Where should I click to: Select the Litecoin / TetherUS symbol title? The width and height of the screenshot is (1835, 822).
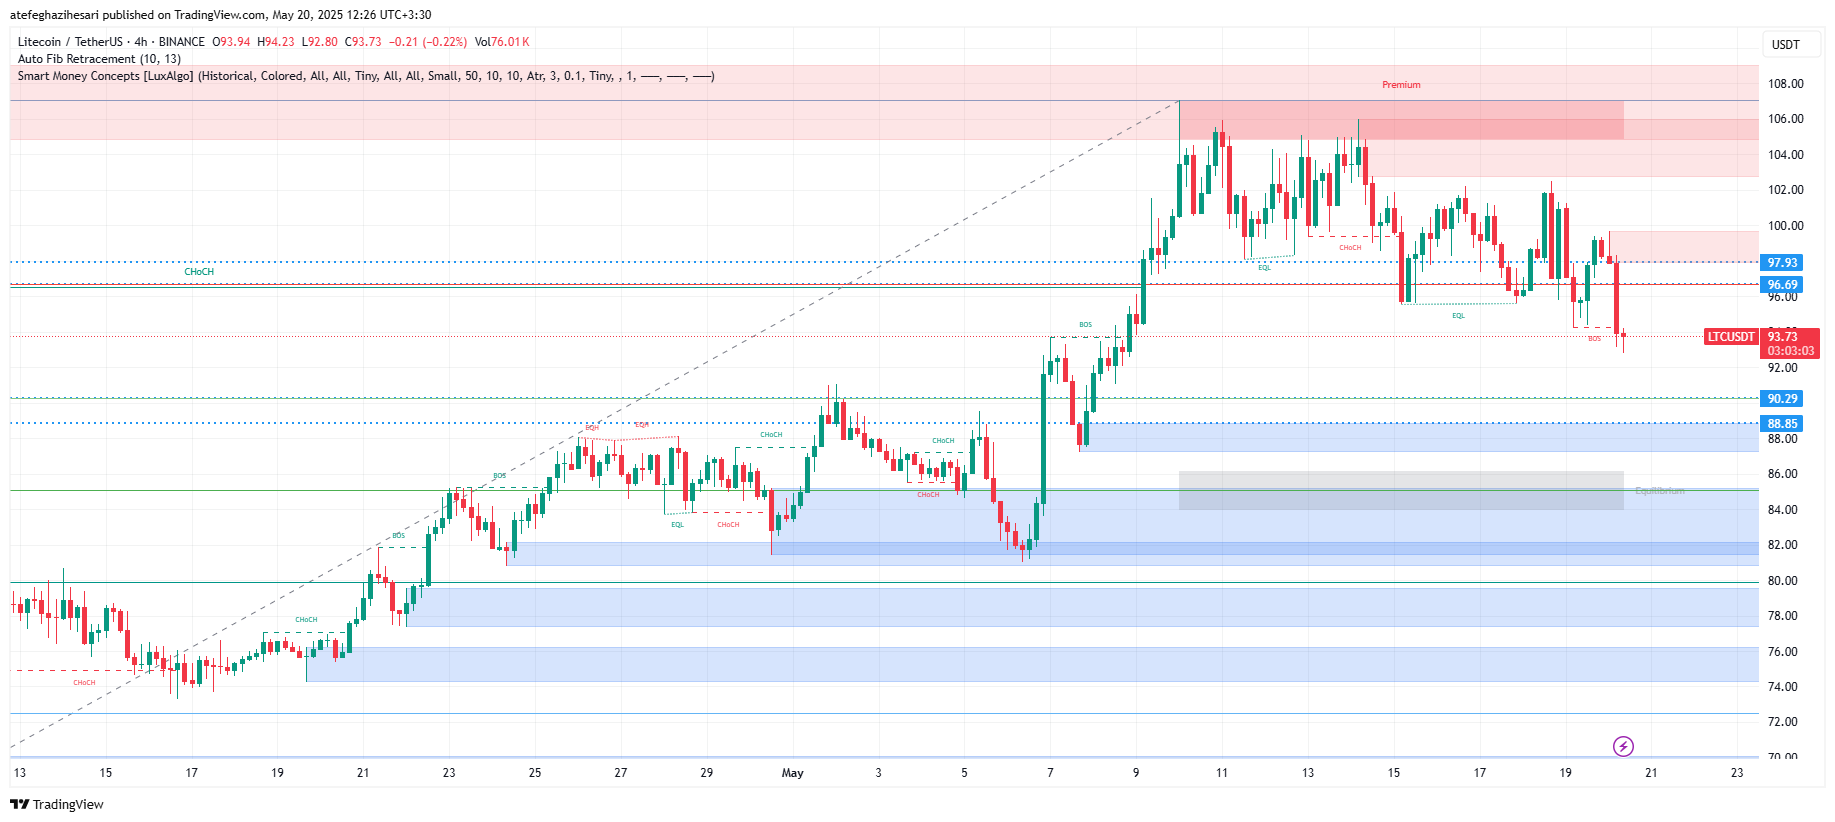[x=70, y=42]
